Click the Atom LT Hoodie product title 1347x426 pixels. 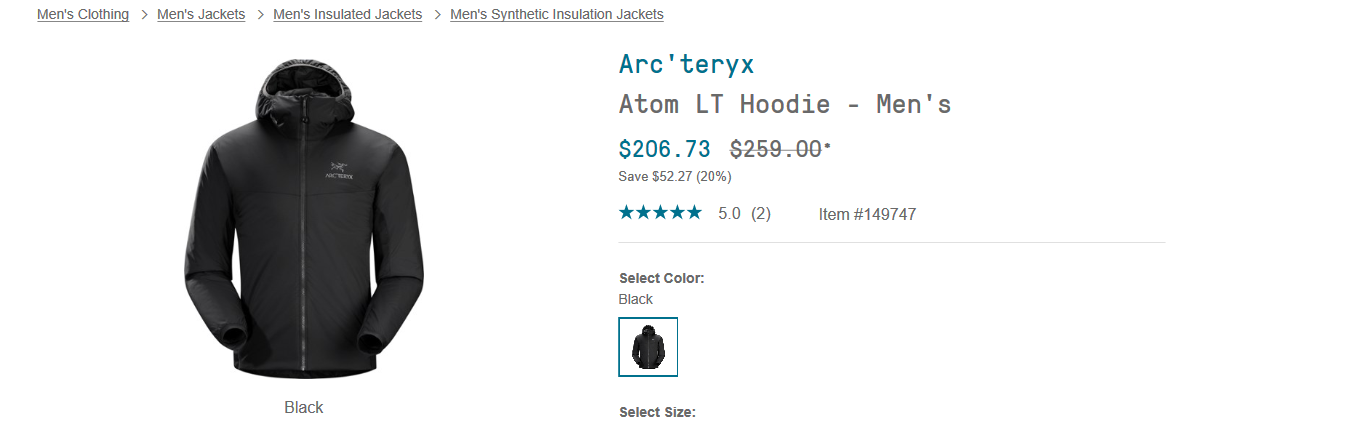click(785, 104)
